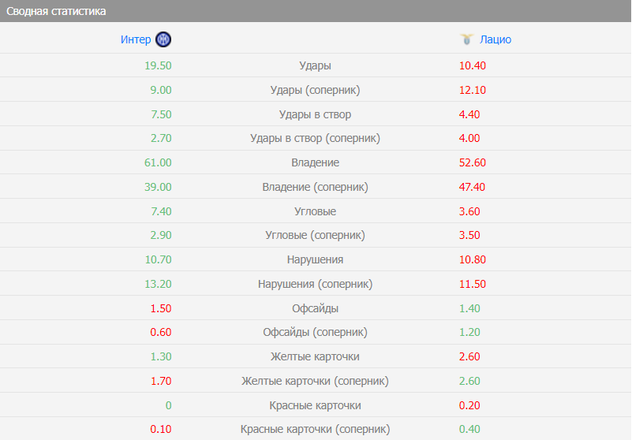The width and height of the screenshot is (632, 440).
Task: Select the Удары row label
Action: (315, 65)
